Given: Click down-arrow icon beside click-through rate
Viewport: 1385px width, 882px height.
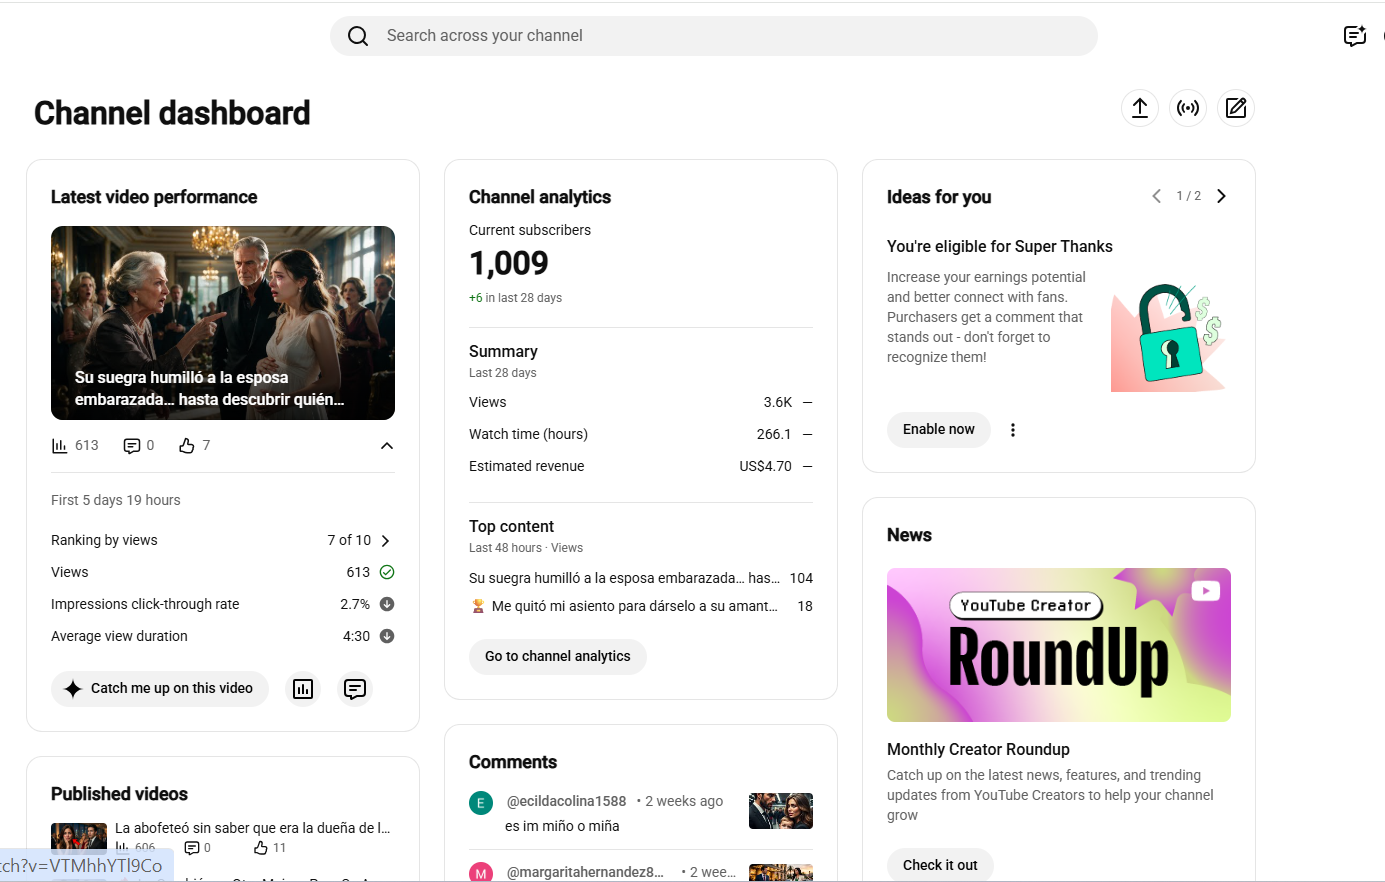Looking at the screenshot, I should pos(387,604).
